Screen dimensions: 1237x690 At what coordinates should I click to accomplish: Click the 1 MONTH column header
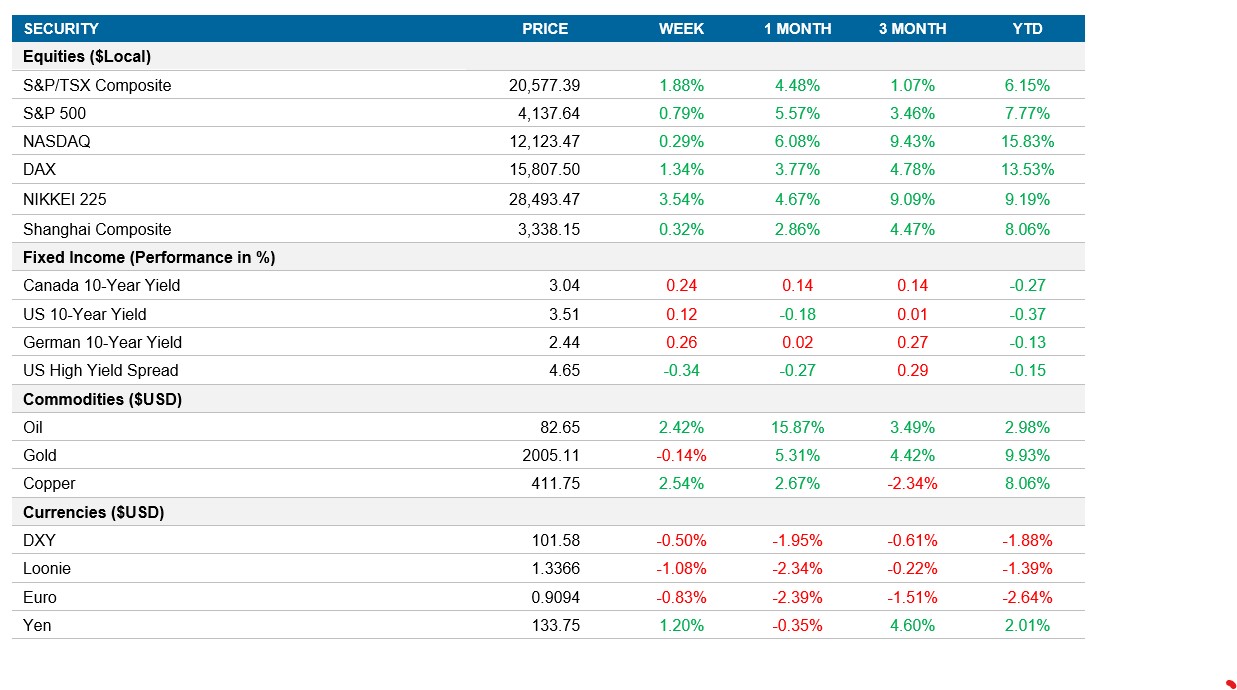[x=797, y=29]
